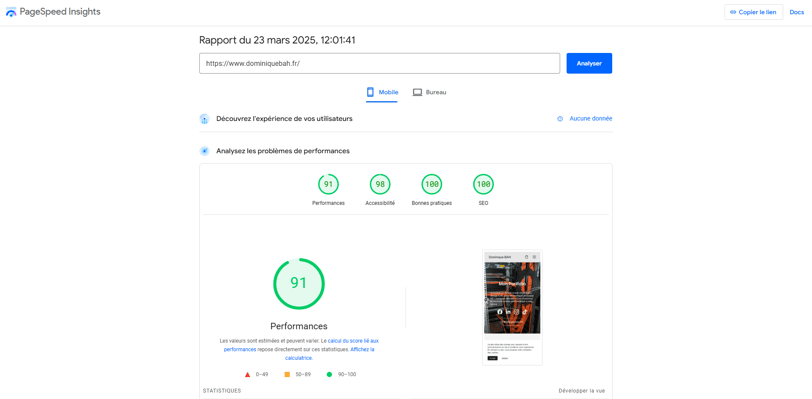Image resolution: width=812 pixels, height=399 pixels.
Task: Click the desktop monitor icon for Bureau
Action: click(417, 92)
